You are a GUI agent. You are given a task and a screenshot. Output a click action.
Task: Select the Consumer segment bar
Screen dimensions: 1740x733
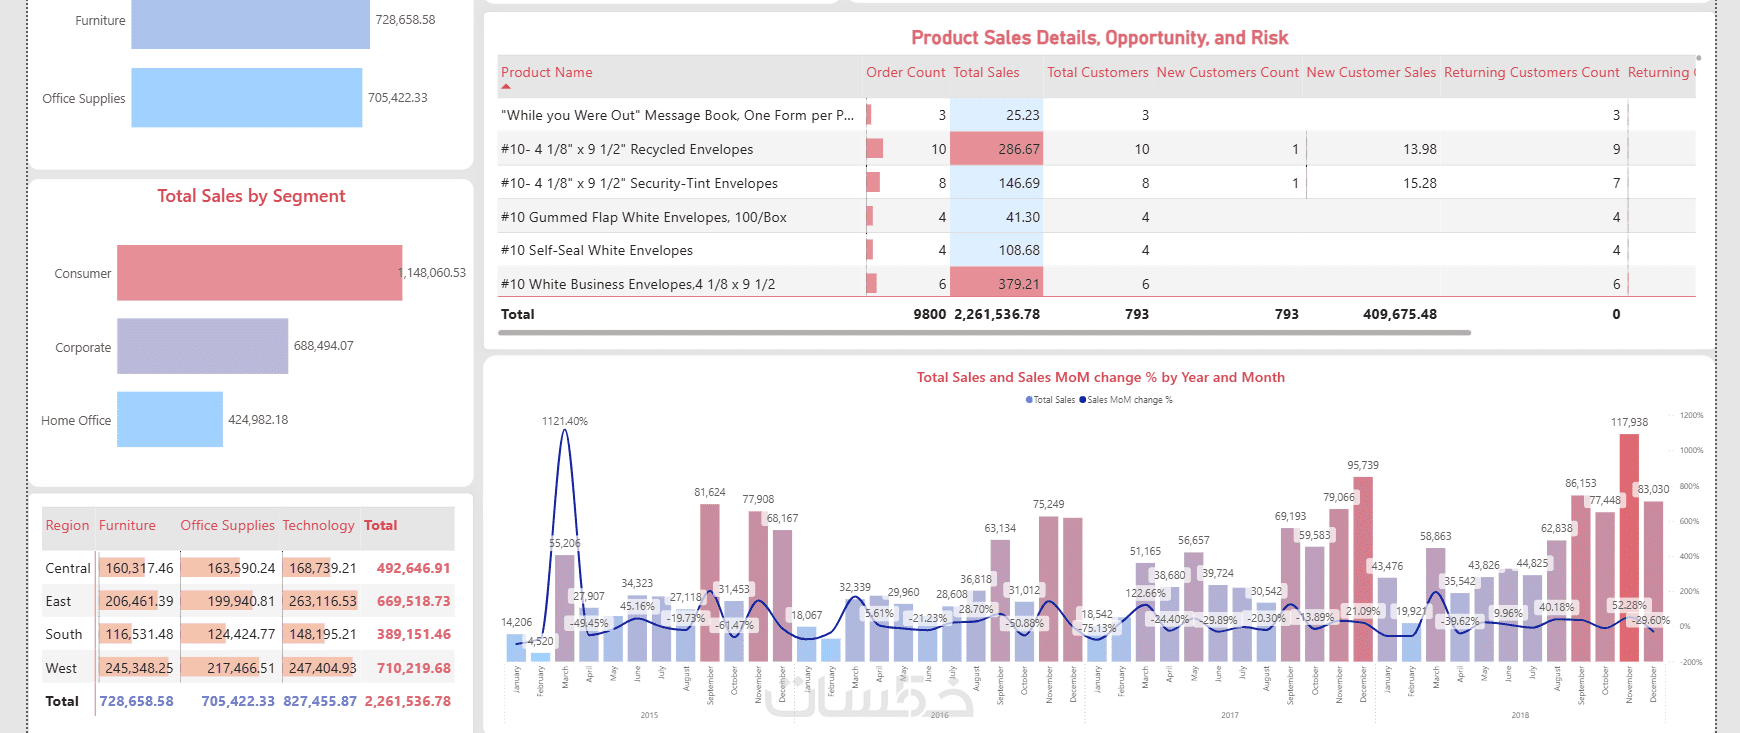[259, 273]
